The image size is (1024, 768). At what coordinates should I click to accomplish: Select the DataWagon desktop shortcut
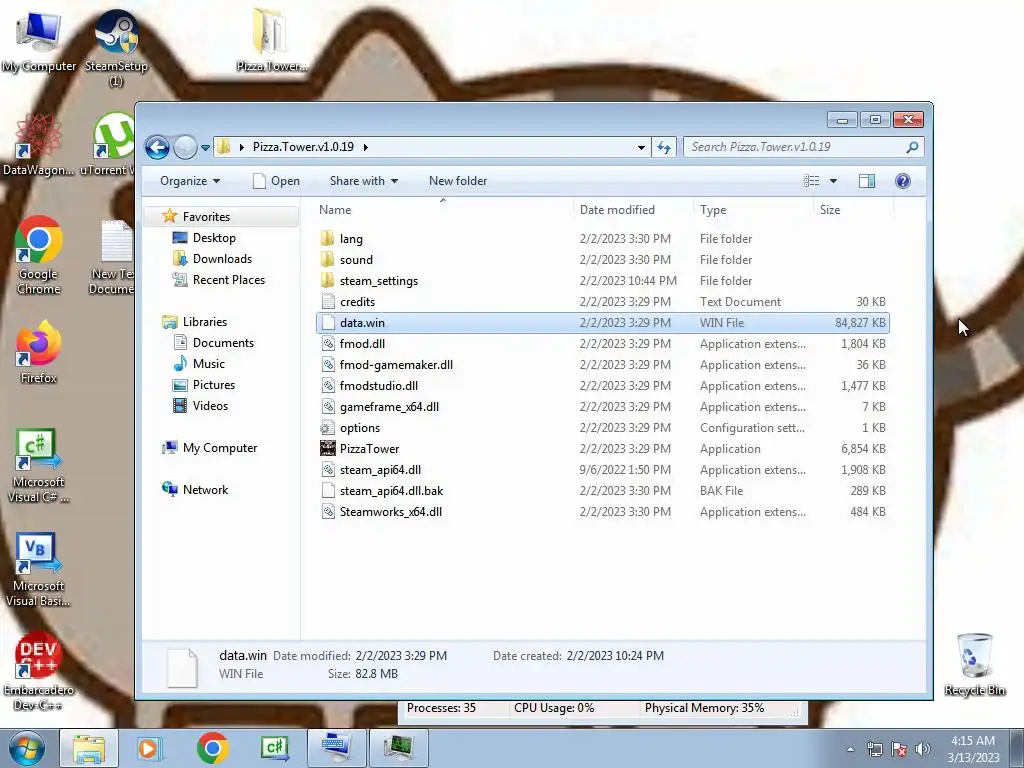click(x=38, y=145)
